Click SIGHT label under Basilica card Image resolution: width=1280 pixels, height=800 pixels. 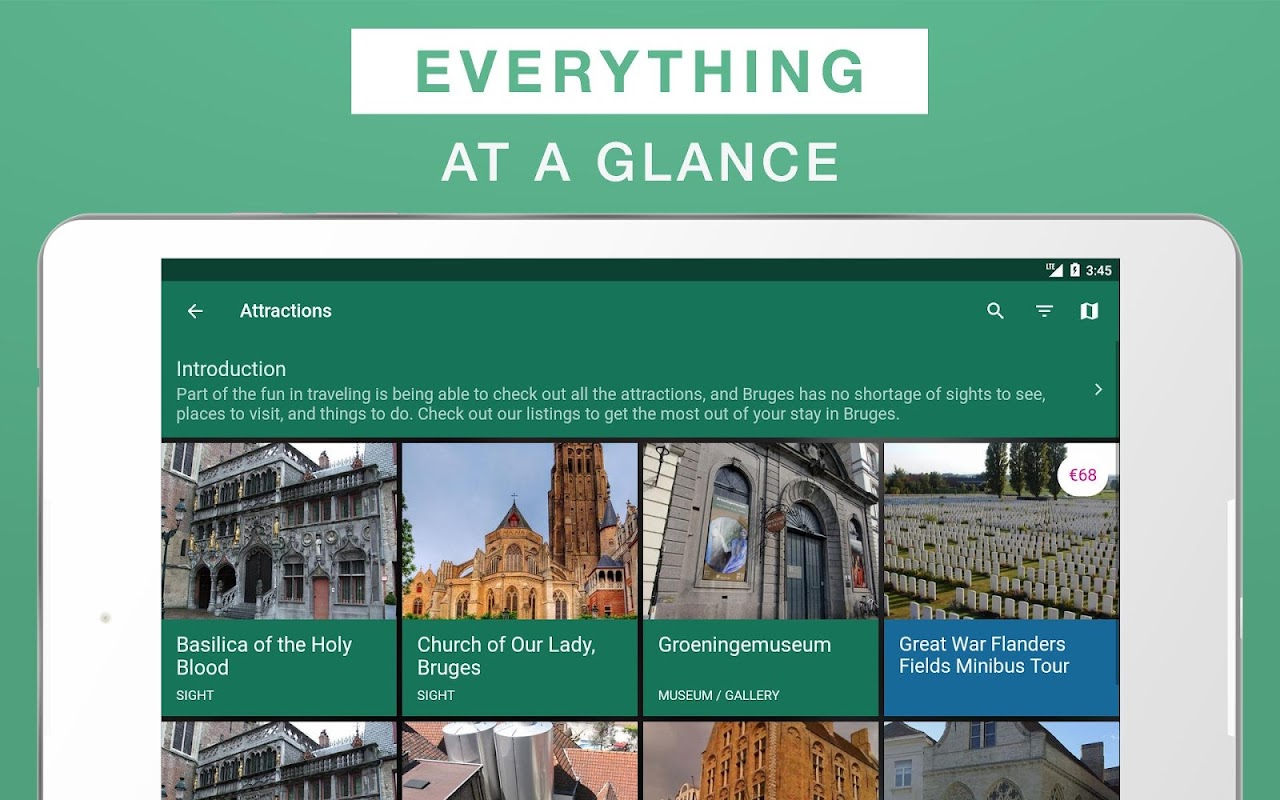[195, 695]
